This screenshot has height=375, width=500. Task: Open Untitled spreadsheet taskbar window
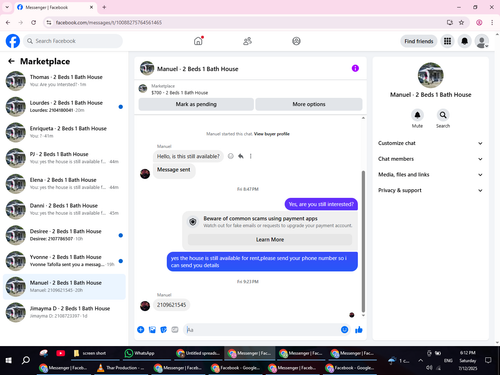(x=199, y=353)
